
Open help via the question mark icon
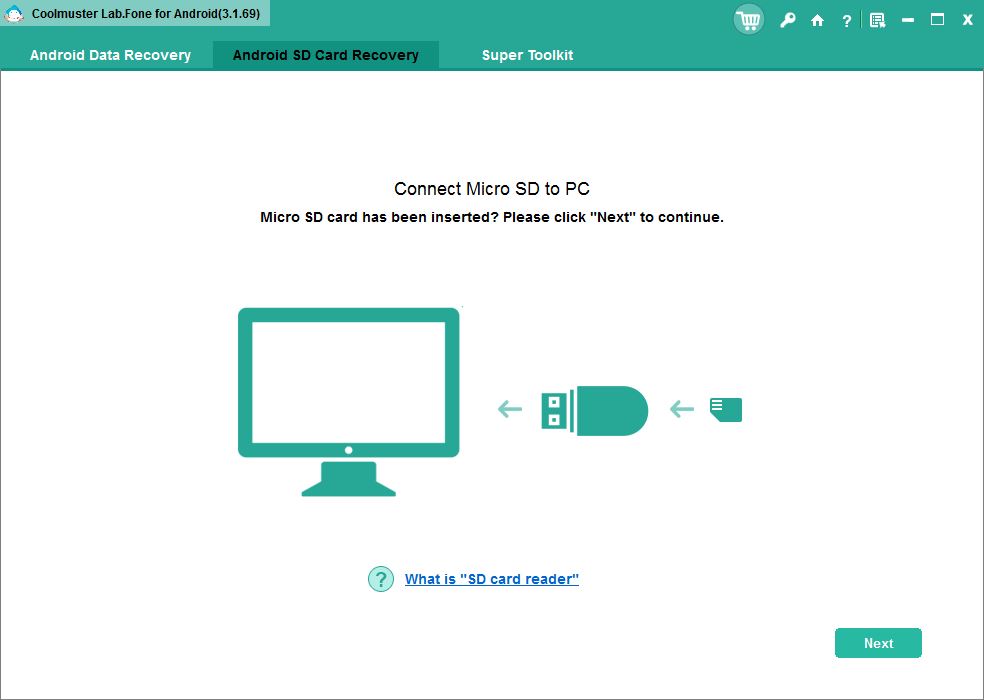click(846, 20)
